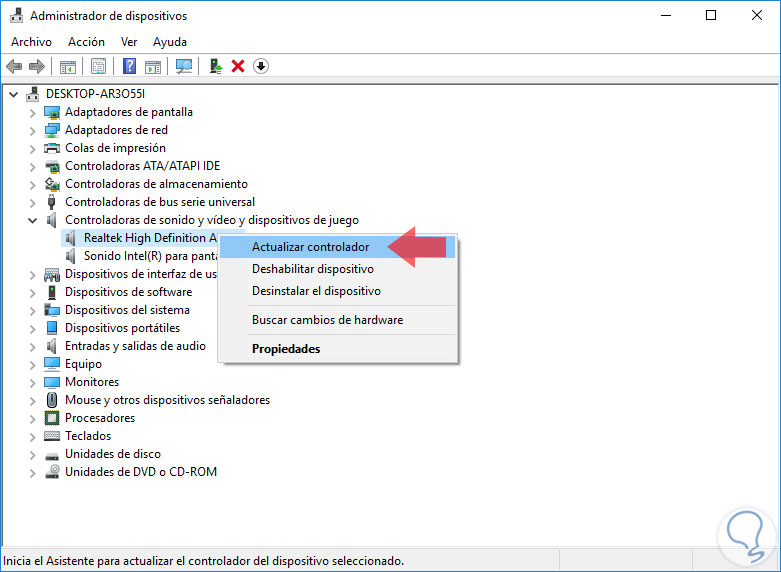The image size is (781, 572).
Task: Click the Adaptadores de red network icon
Action: (52, 130)
